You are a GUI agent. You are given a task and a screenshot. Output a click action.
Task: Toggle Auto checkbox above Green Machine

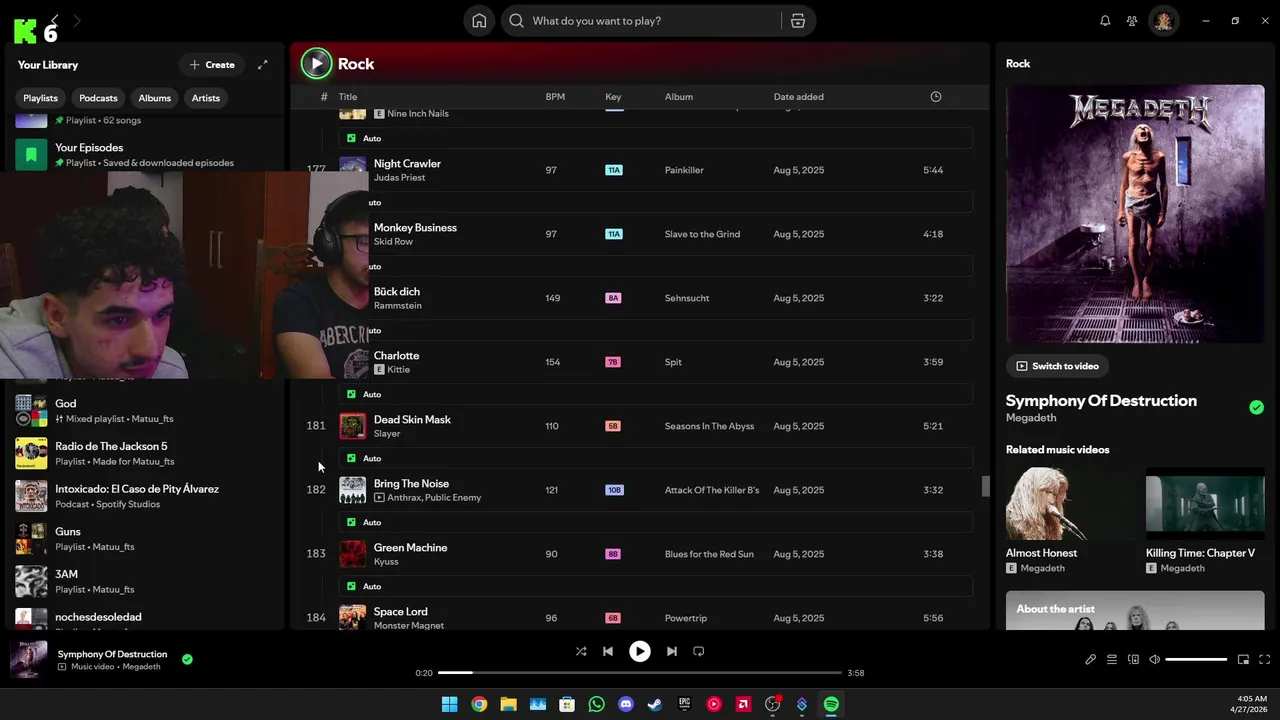click(x=351, y=522)
